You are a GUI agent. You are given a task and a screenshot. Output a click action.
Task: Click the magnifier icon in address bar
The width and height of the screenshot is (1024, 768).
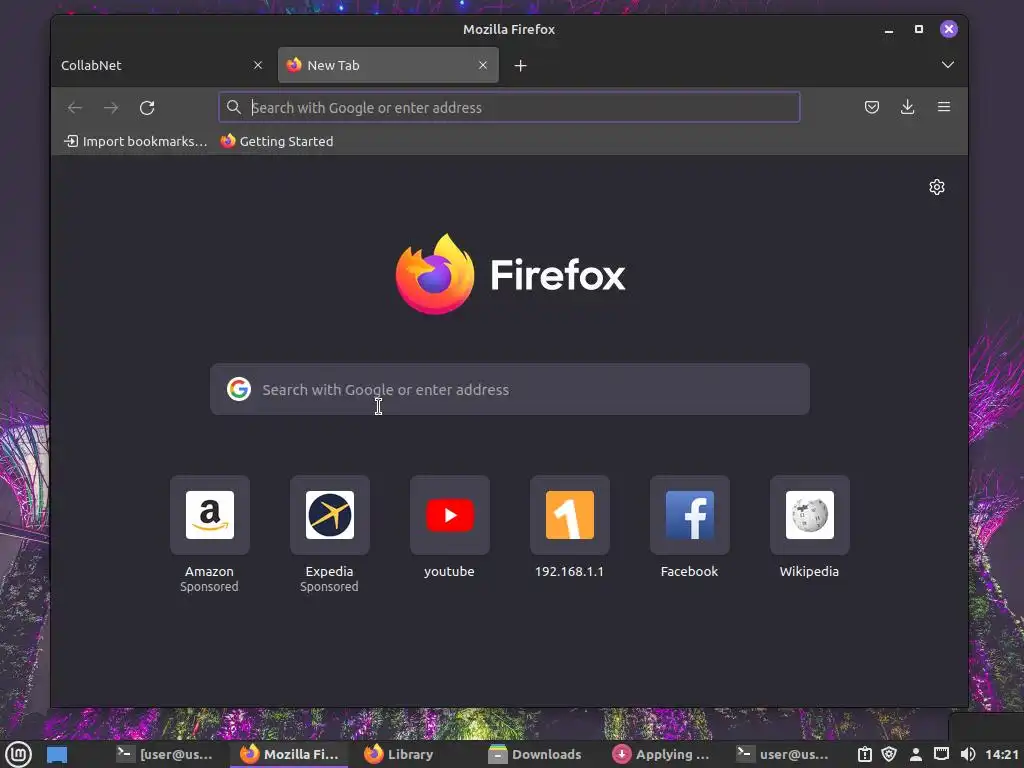click(234, 107)
